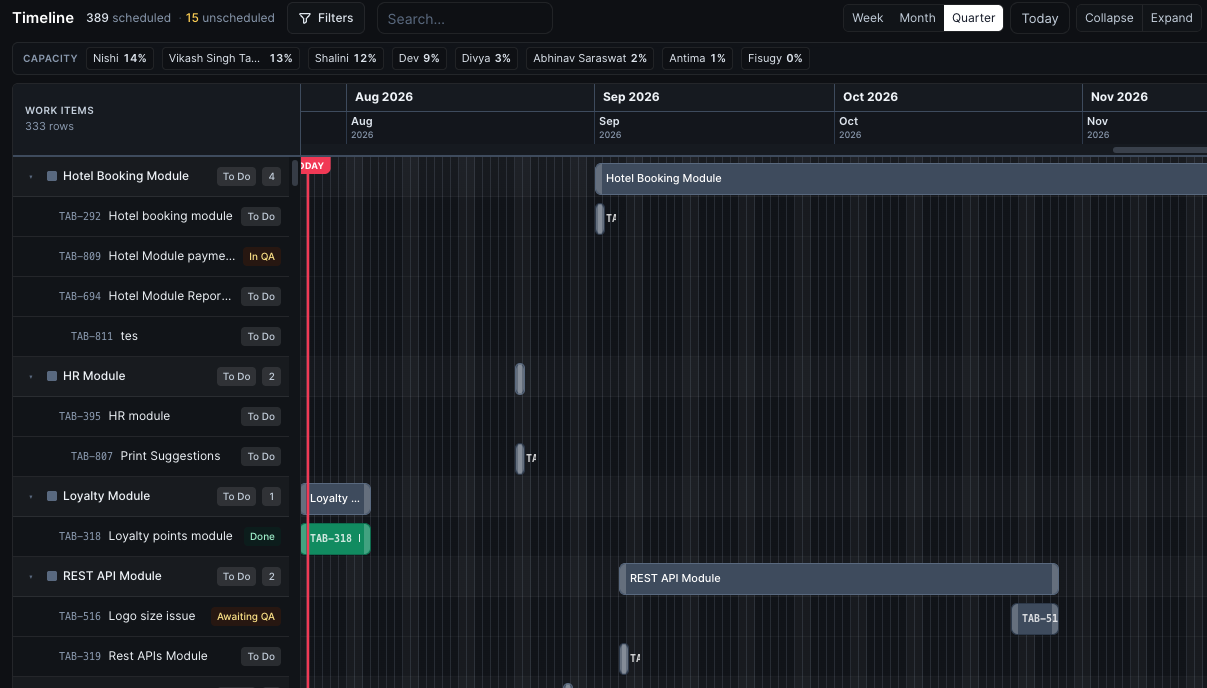Image resolution: width=1207 pixels, height=688 pixels.
Task: Collapse the REST API Module group chevron
Action: [x=31, y=577]
